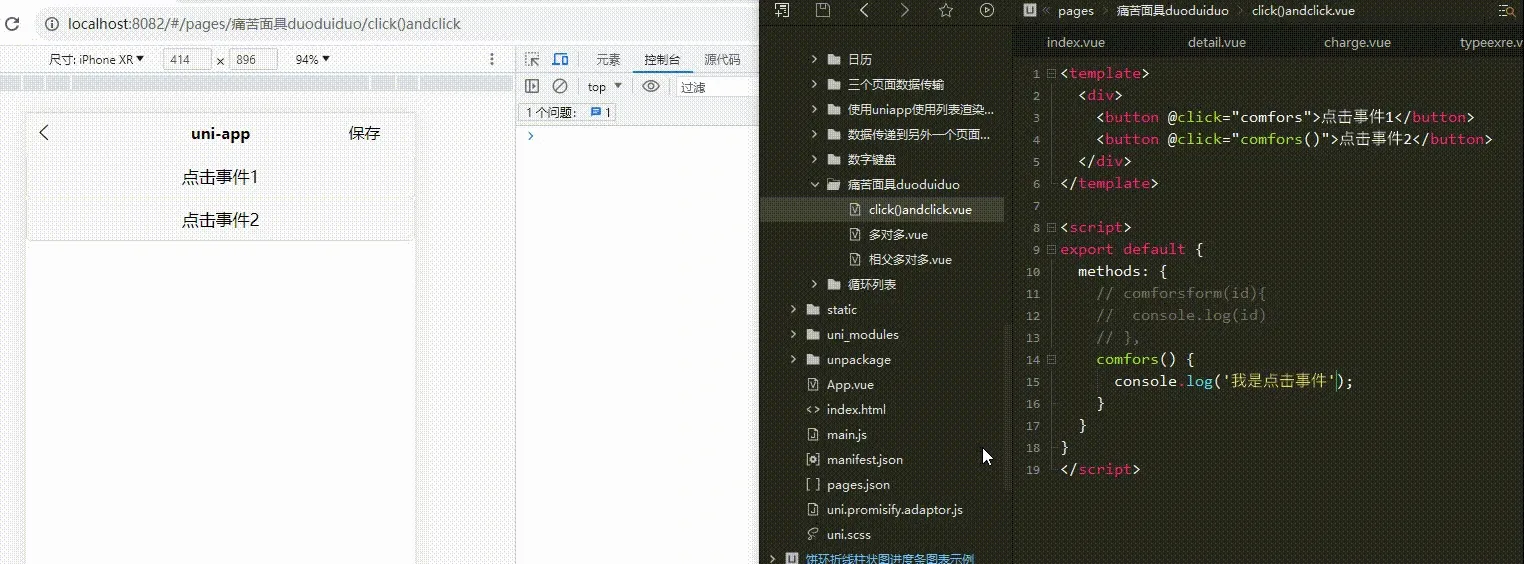Open pages.json in file tree
The width and height of the screenshot is (1524, 564).
pyautogui.click(x=858, y=484)
